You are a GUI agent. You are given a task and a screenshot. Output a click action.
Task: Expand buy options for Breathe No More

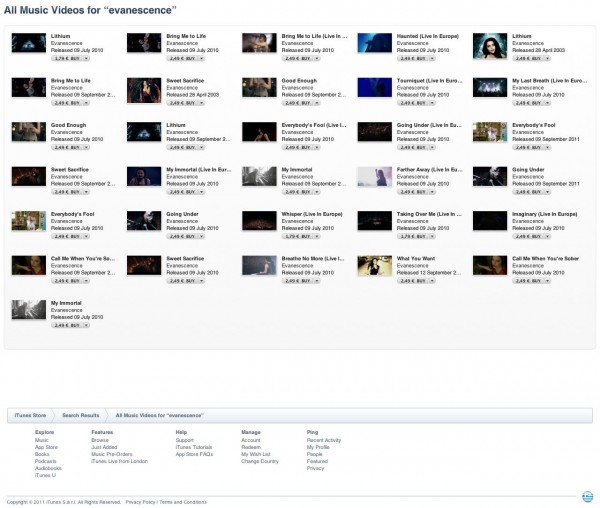tap(317, 281)
